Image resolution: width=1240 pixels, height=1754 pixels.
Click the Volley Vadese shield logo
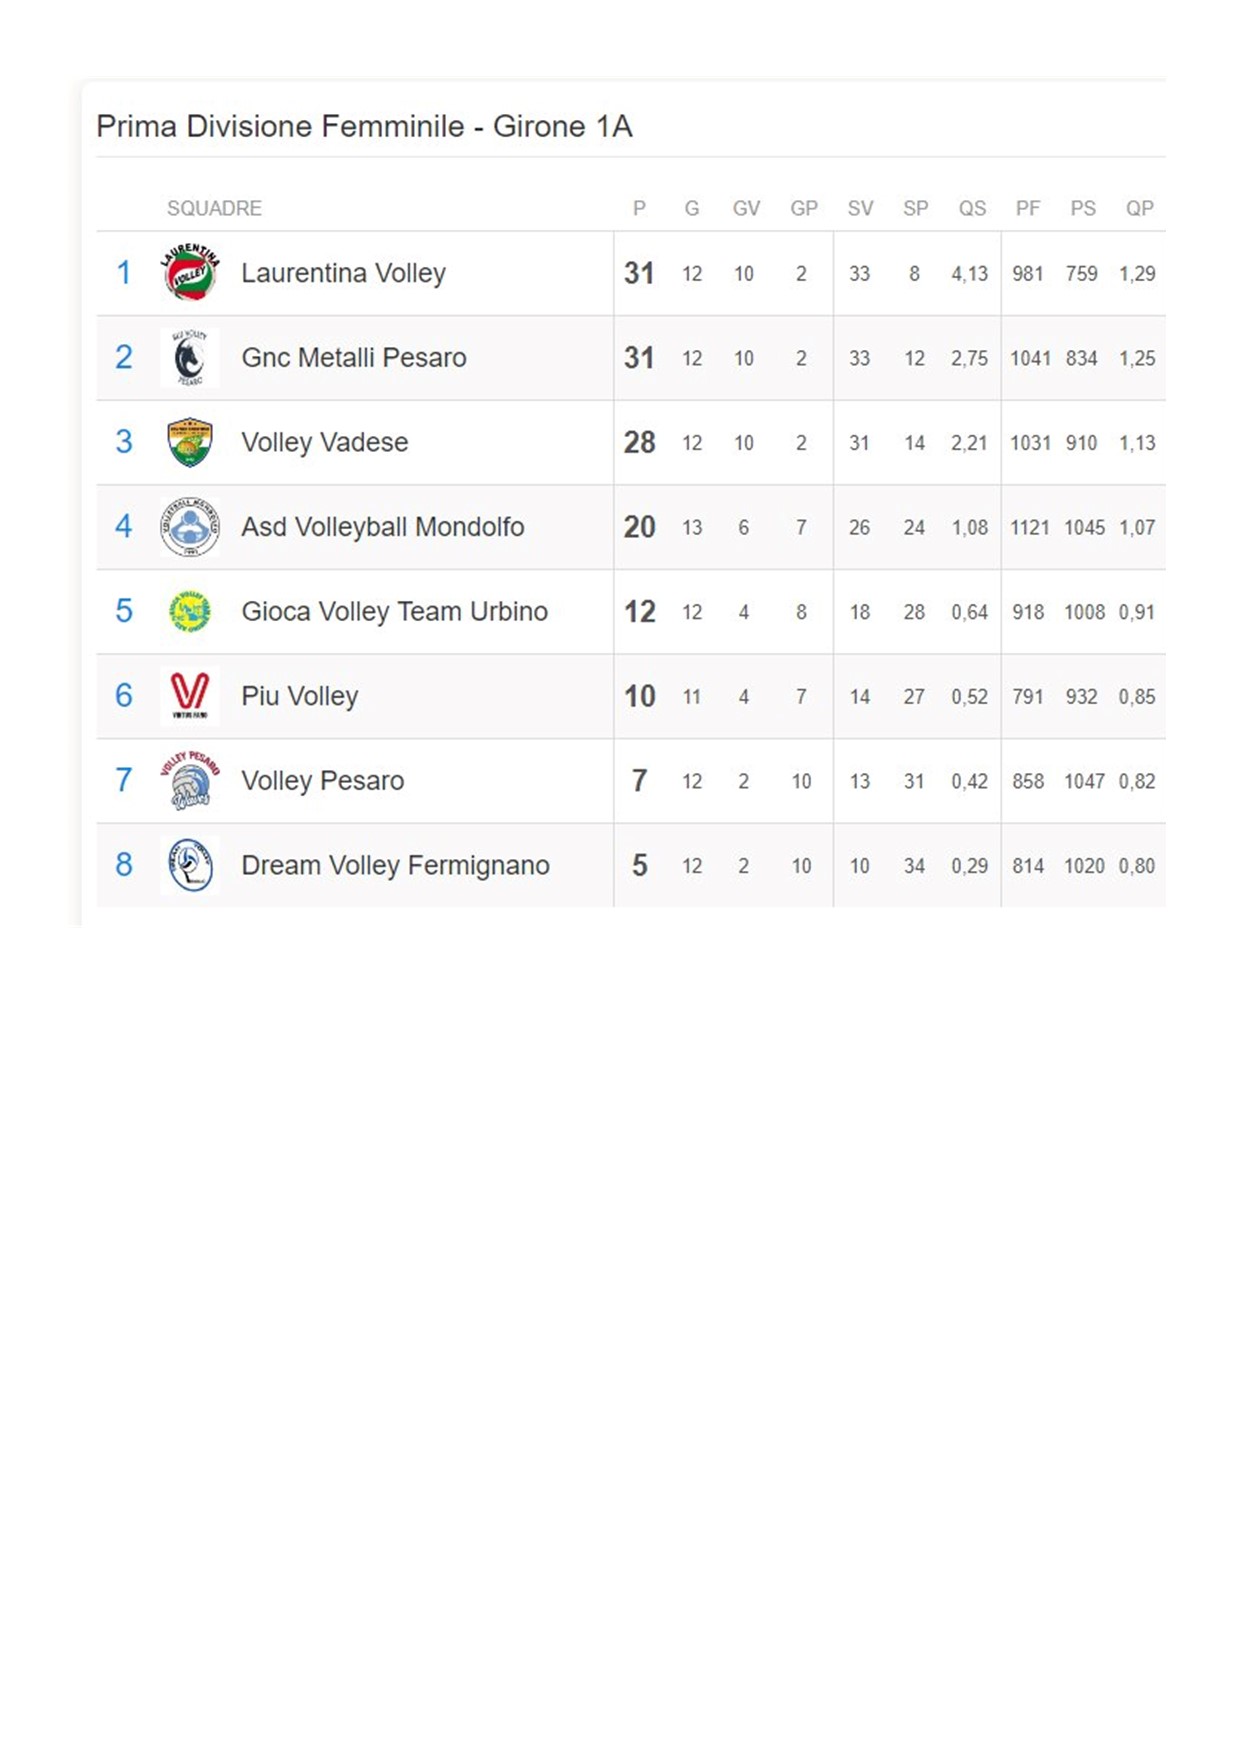pos(190,442)
